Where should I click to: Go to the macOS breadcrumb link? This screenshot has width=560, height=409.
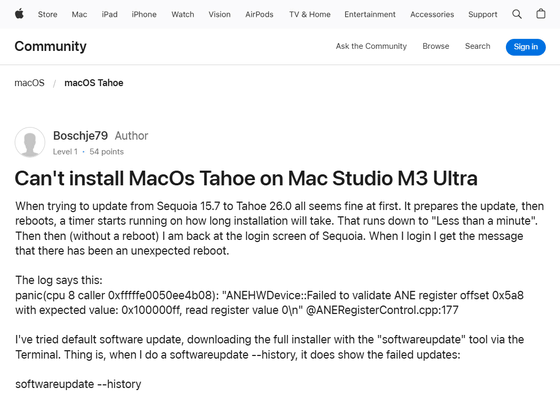click(x=30, y=83)
